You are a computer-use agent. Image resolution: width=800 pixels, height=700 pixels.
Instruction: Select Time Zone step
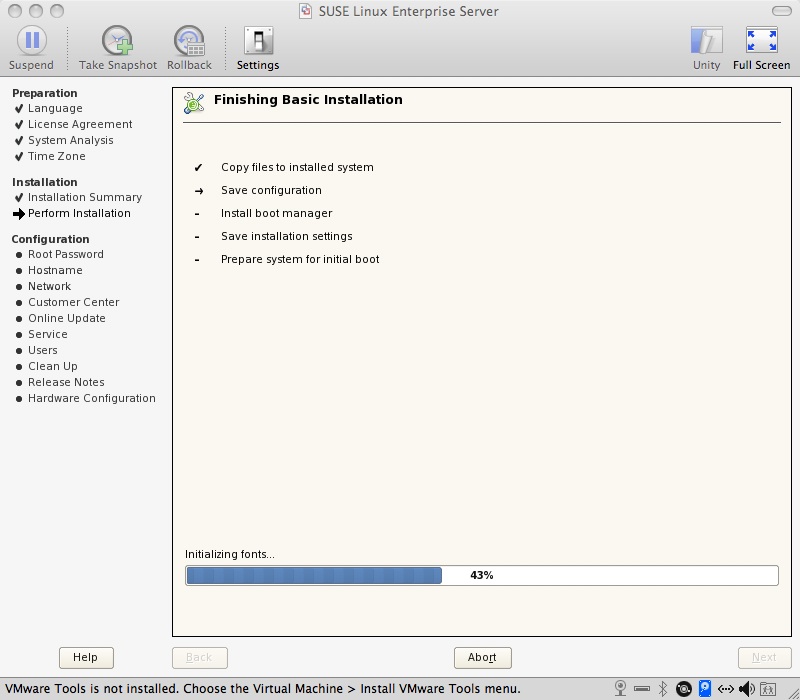click(57, 156)
